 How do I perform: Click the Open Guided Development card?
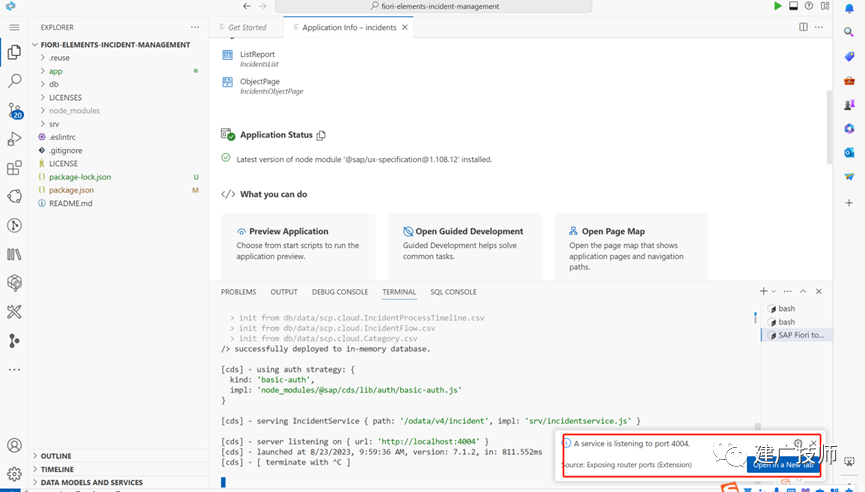(464, 247)
